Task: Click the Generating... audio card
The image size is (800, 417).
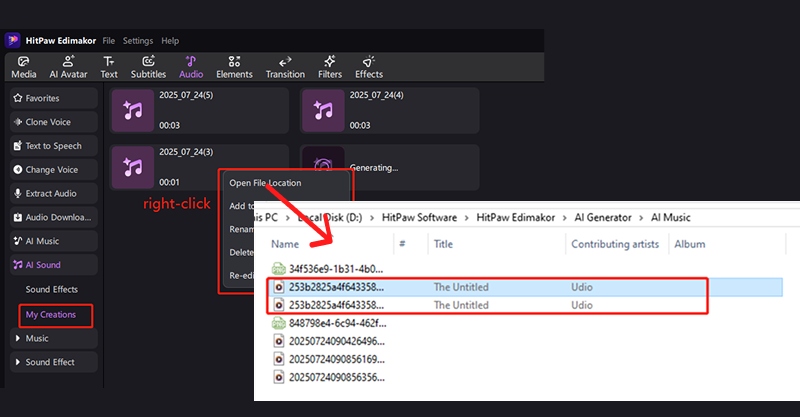Action: pos(390,167)
